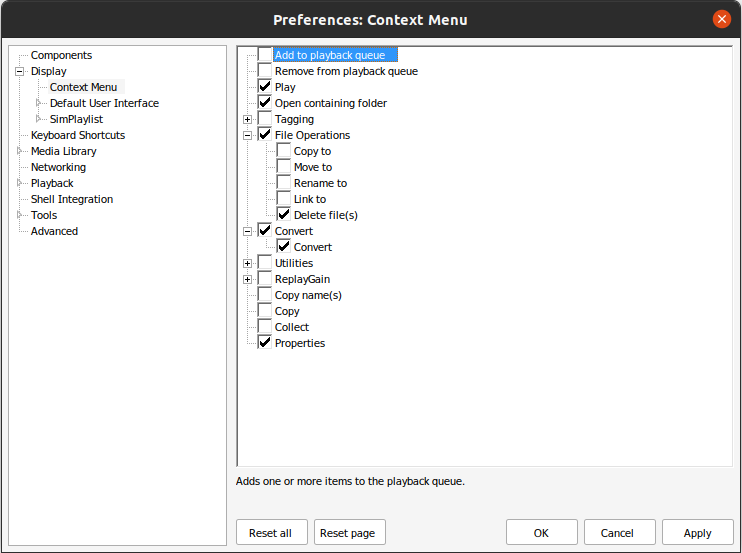
Task: Check the Collect item box
Action: coord(265,326)
